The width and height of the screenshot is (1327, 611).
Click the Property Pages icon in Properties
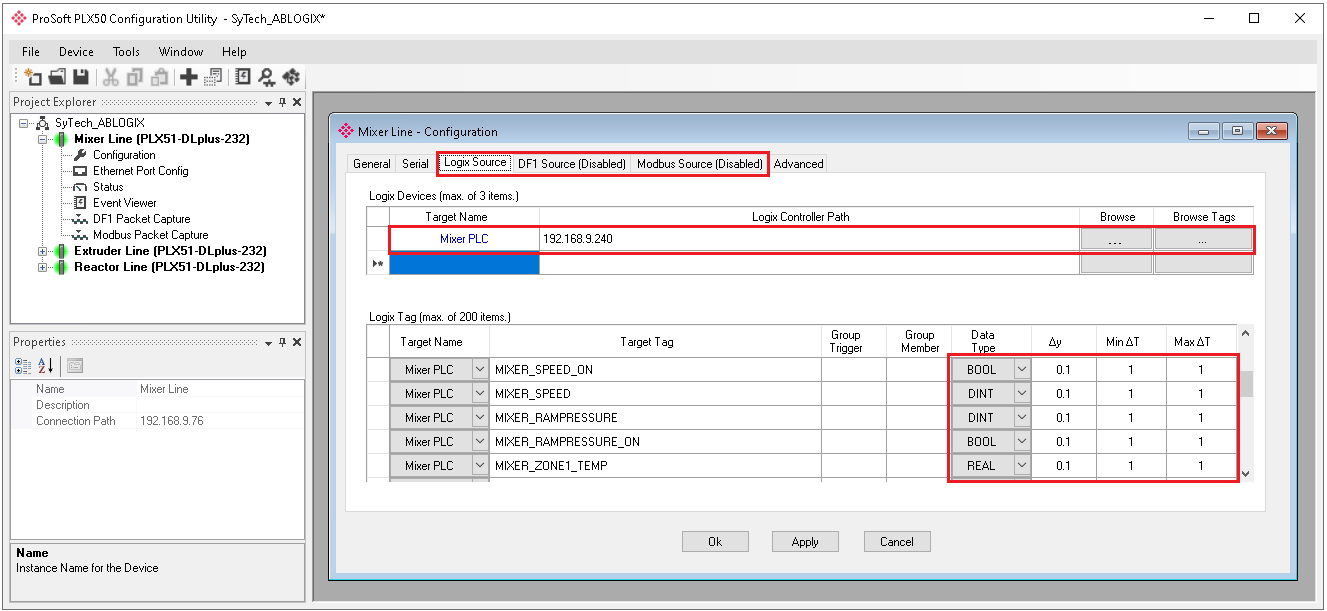point(75,366)
